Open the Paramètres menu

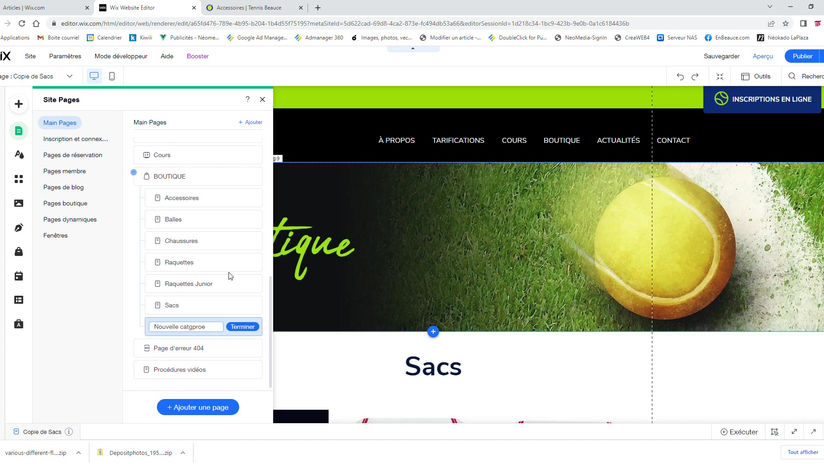point(65,56)
